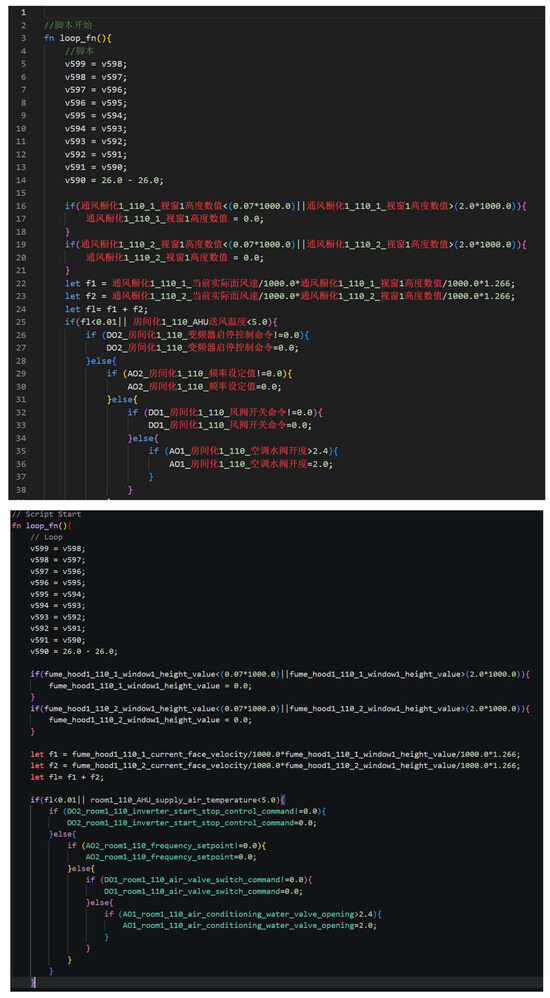Click the // Script Start comment

pos(46,514)
